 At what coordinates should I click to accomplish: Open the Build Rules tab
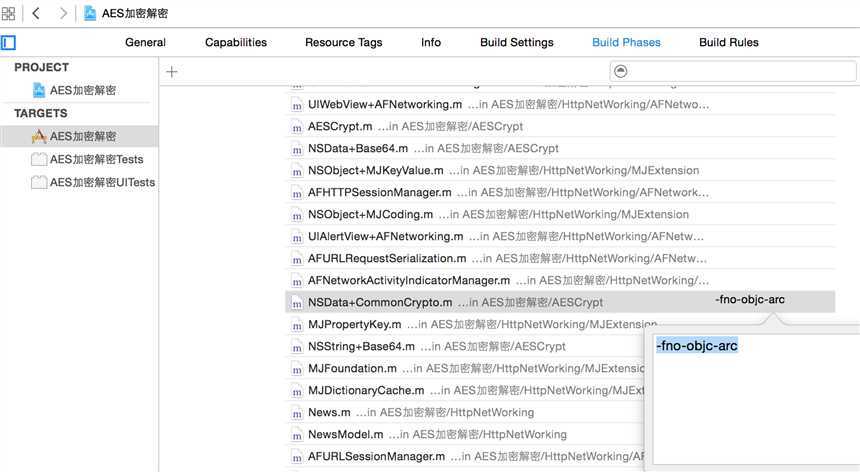728,42
